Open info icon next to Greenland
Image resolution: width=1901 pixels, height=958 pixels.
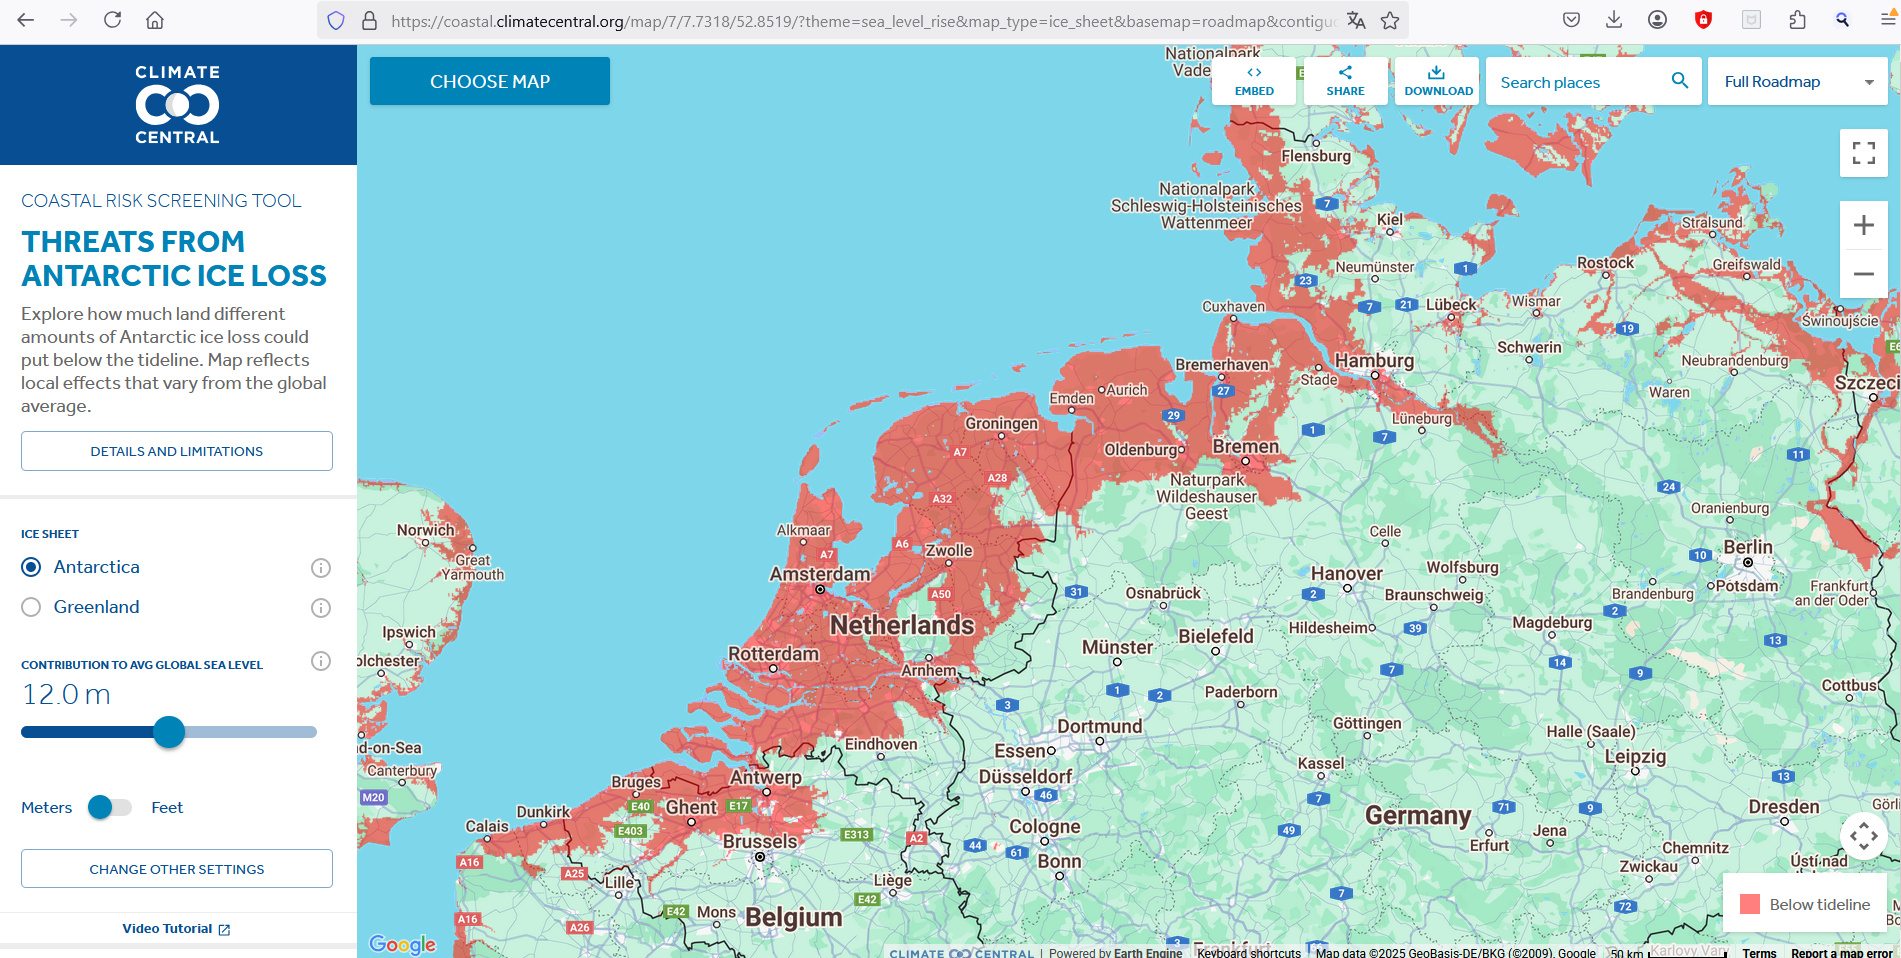[x=320, y=608]
